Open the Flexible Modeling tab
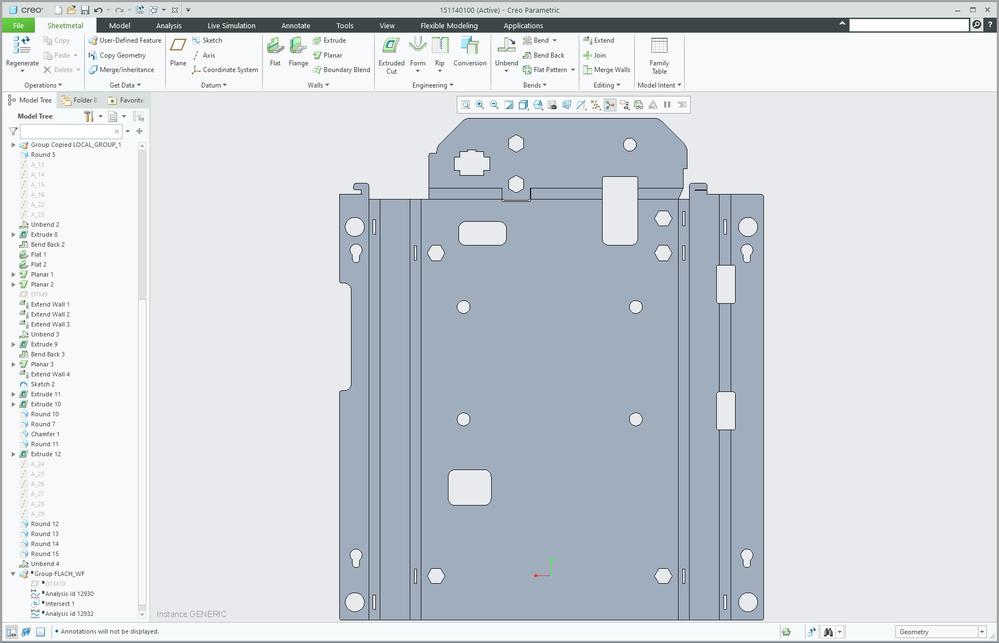 448,25
